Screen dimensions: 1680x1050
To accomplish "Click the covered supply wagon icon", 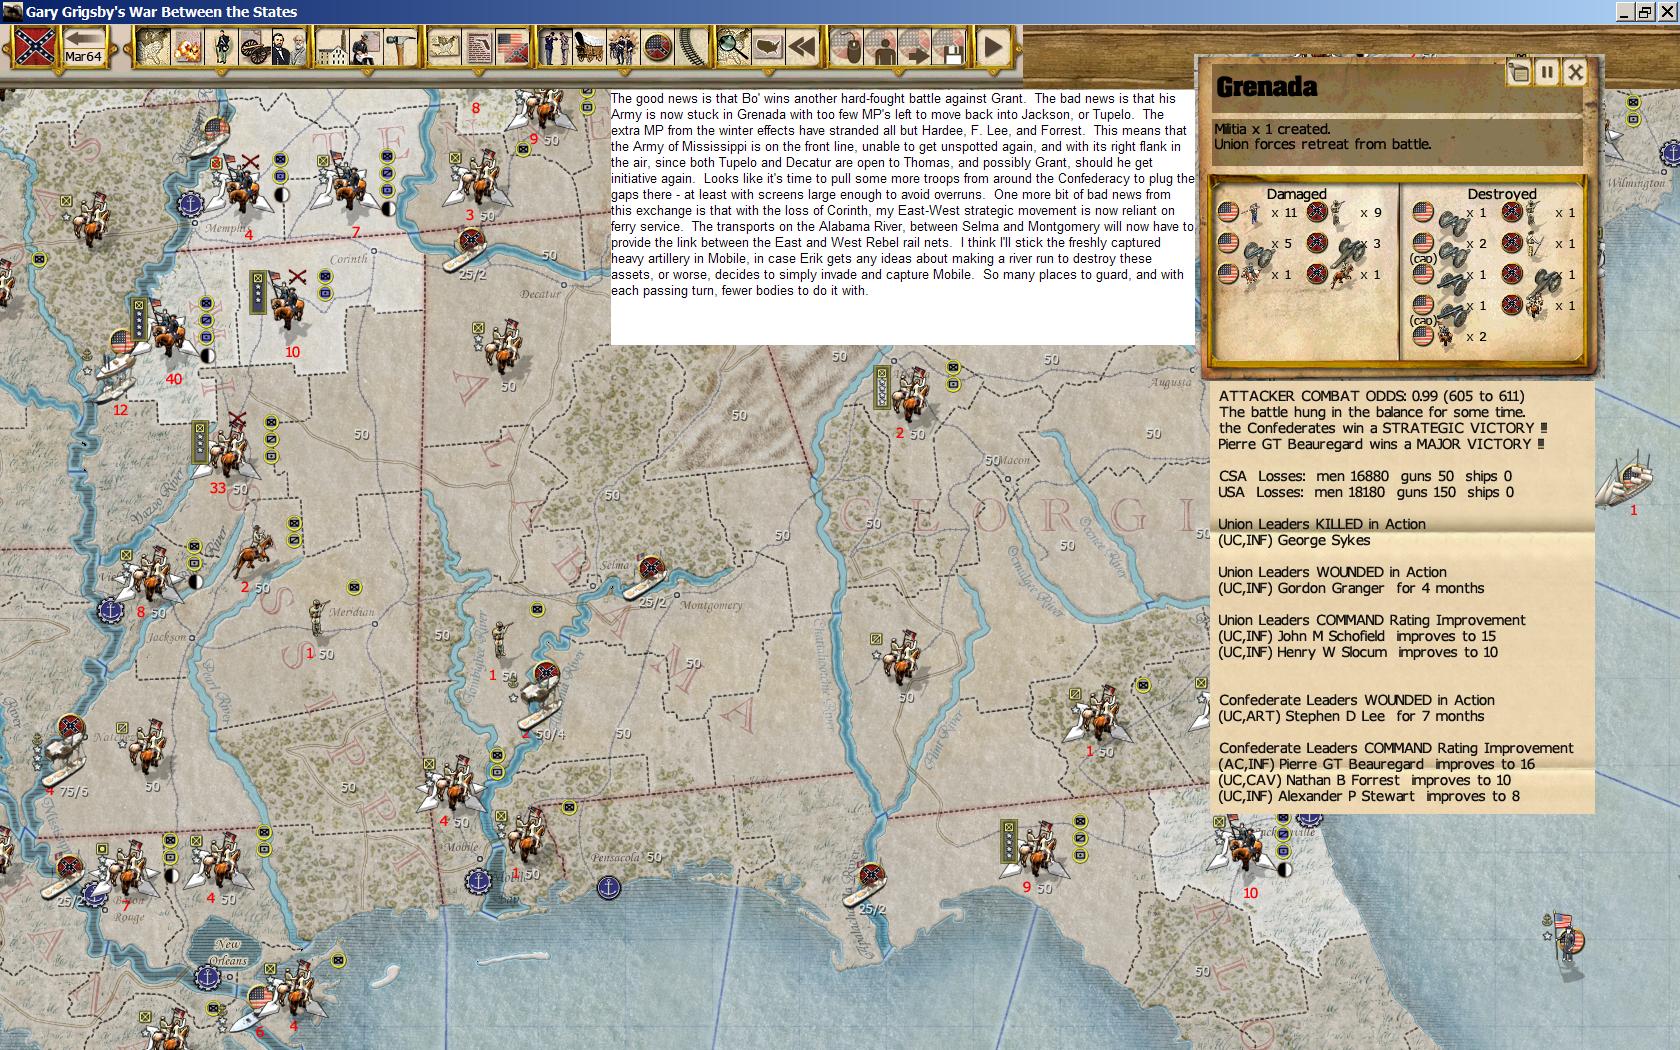I will tap(588, 47).
